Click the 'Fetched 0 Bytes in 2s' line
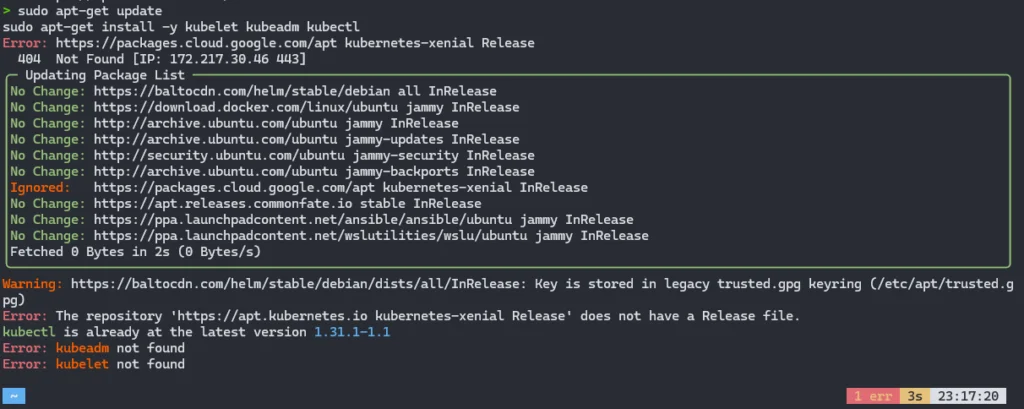The height and width of the screenshot is (409, 1024). point(135,252)
